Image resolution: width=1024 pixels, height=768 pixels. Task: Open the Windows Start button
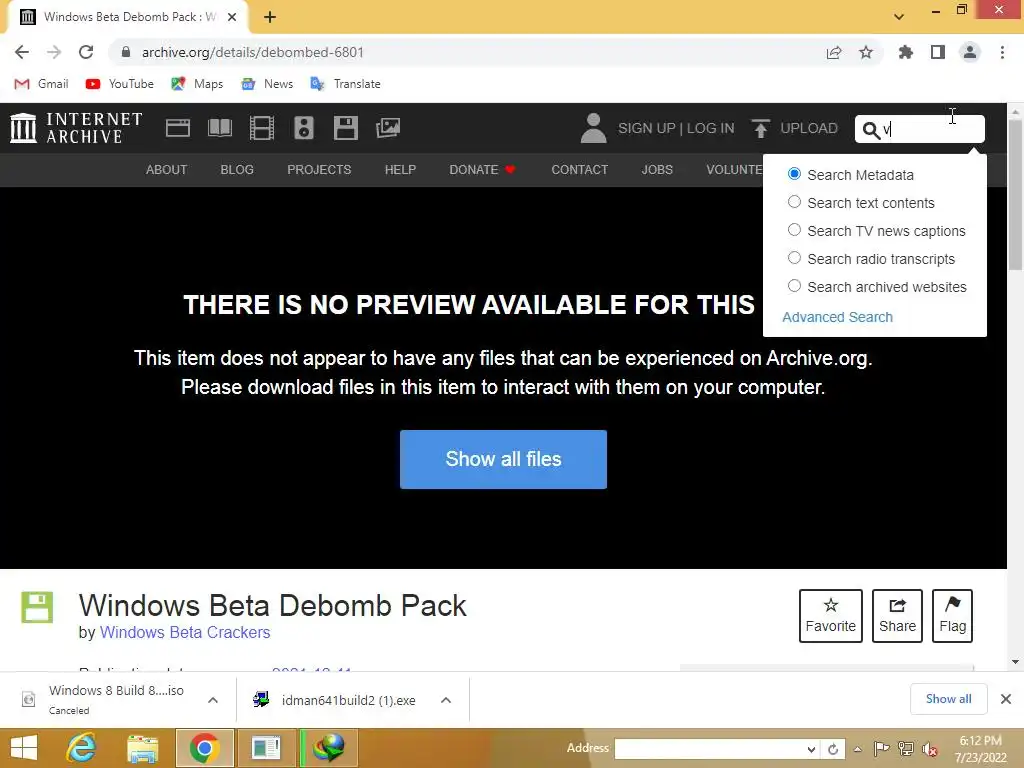click(24, 748)
